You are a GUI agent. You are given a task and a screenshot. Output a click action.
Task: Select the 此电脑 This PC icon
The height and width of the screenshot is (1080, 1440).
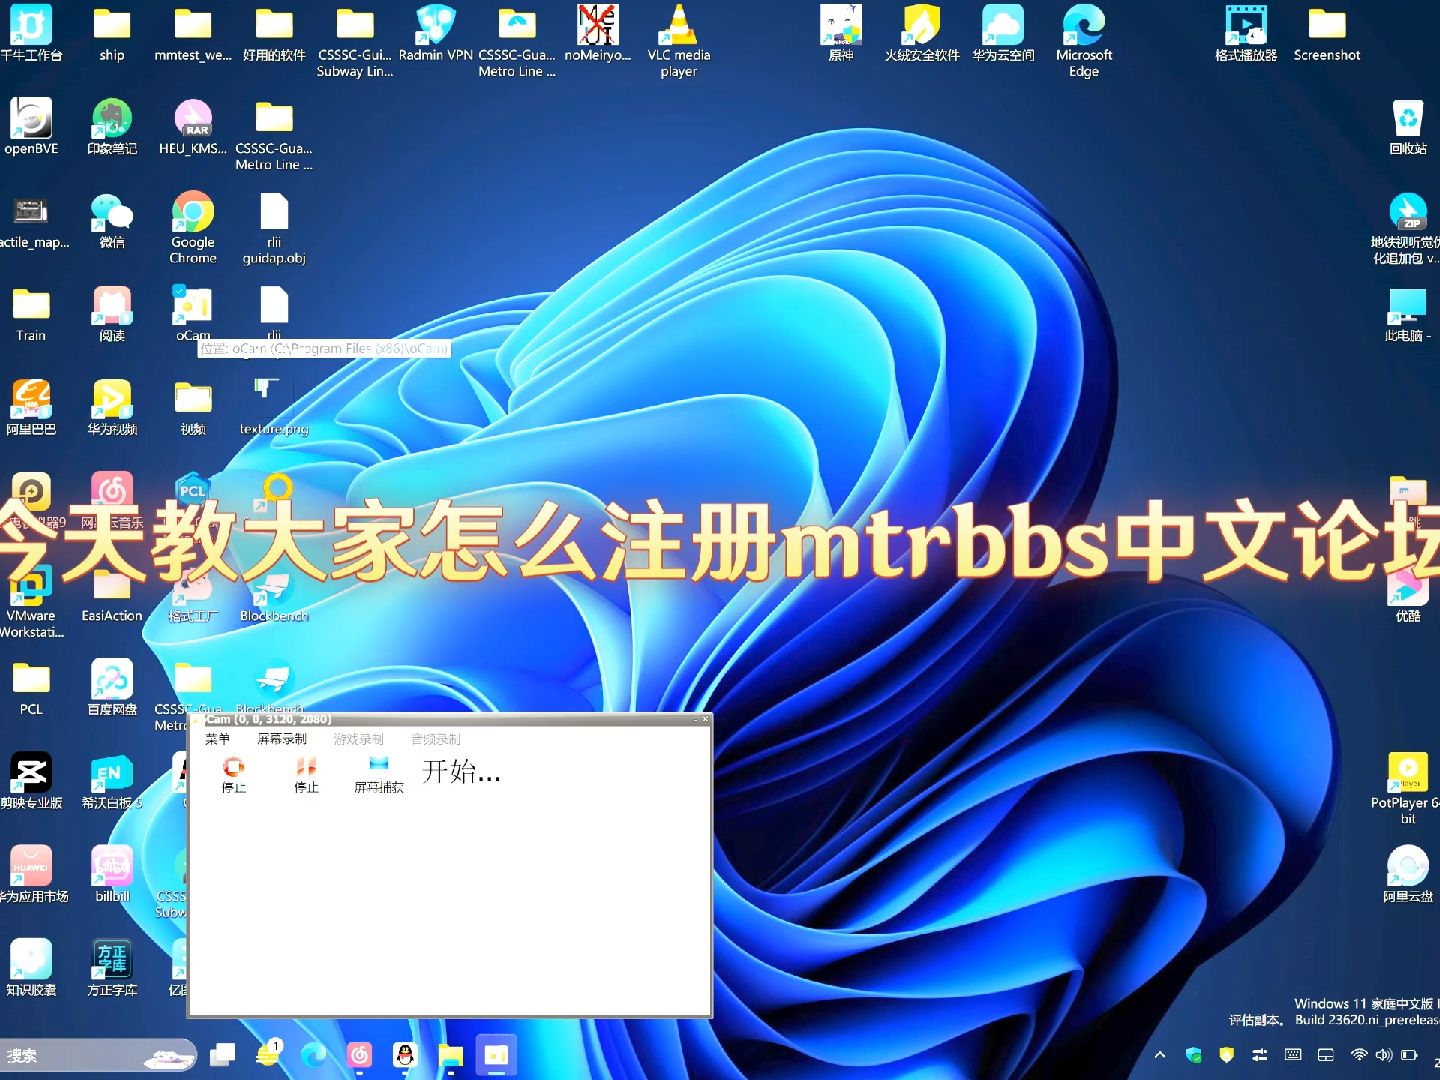coord(1408,314)
